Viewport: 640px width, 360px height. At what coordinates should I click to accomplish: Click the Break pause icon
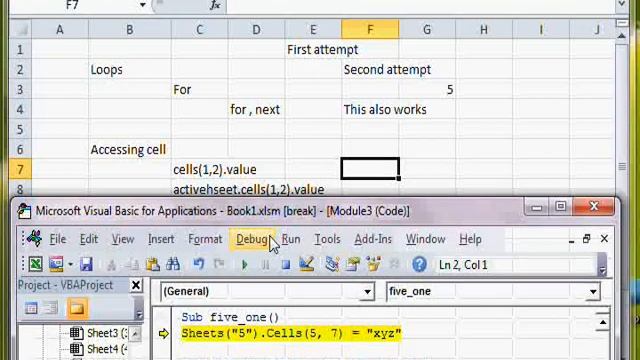pos(265,265)
